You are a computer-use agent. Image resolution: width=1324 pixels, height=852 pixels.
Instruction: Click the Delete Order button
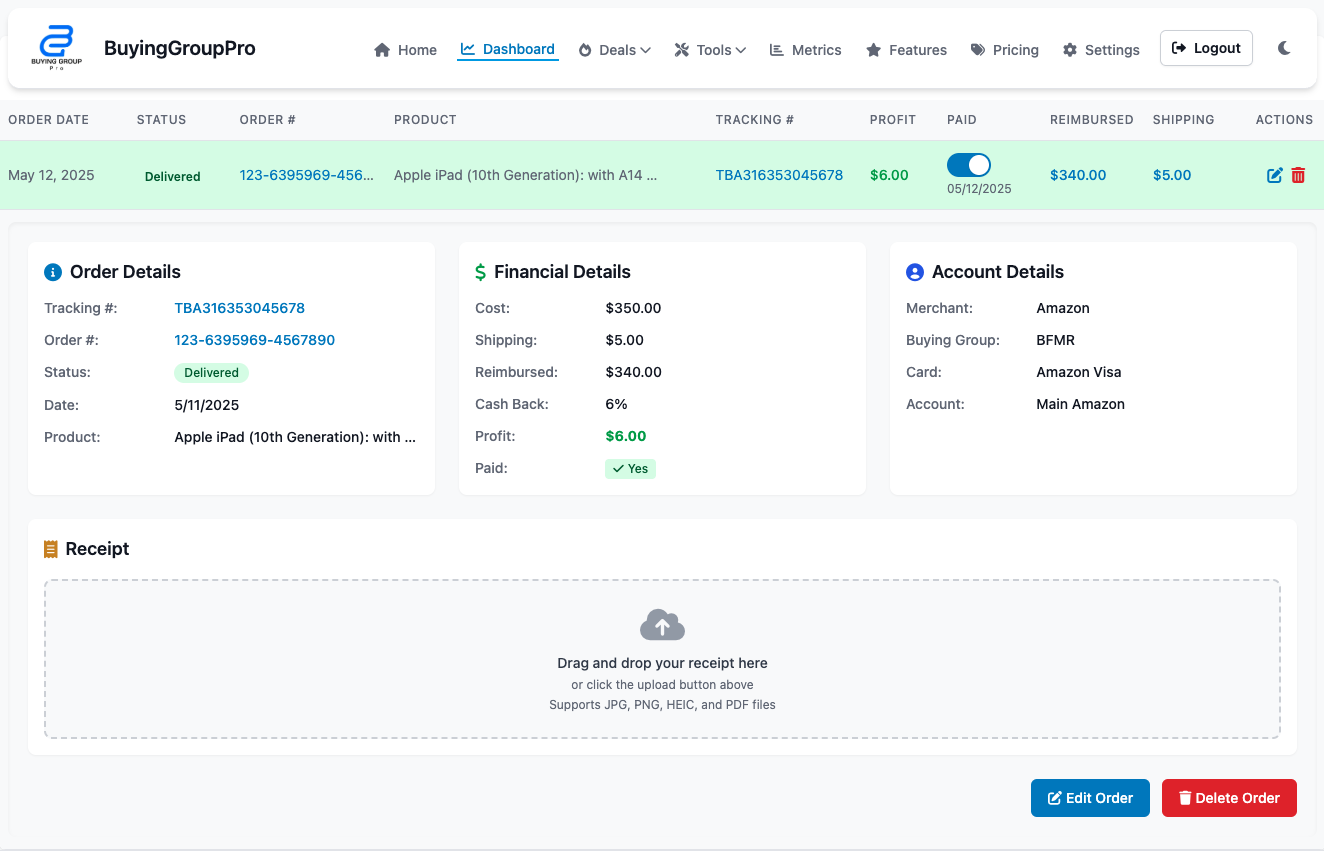pyautogui.click(x=1229, y=798)
